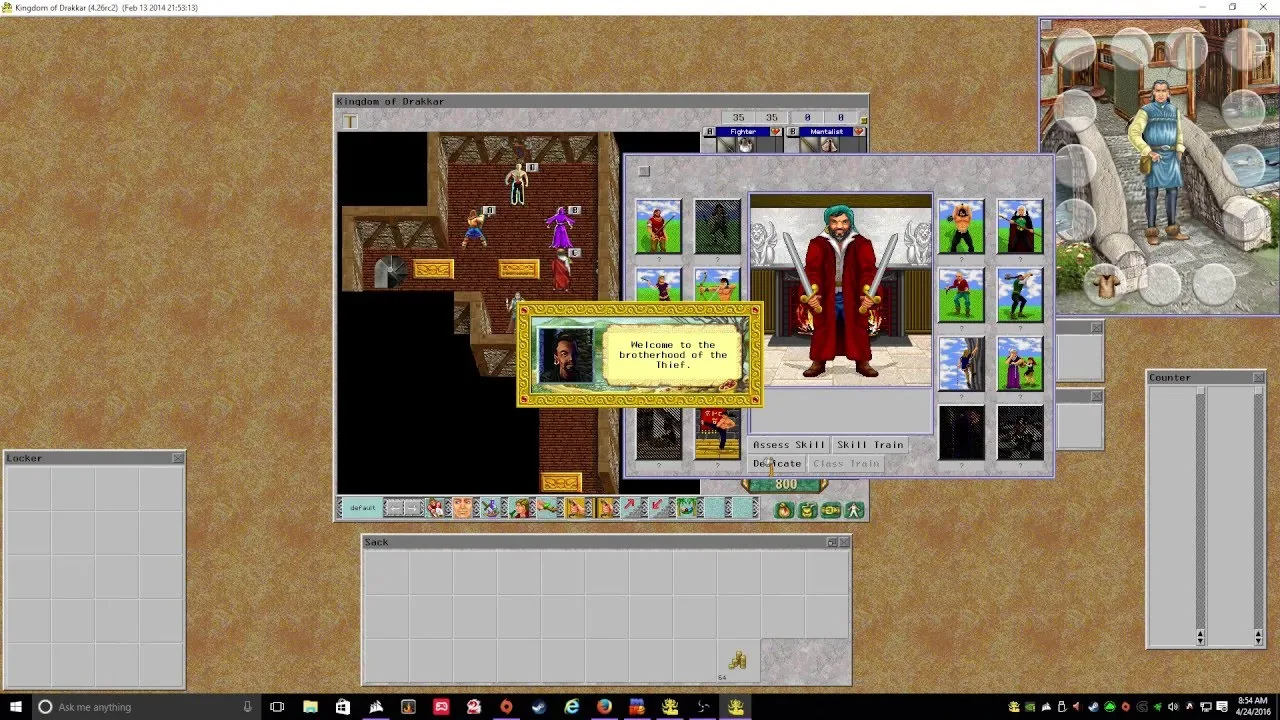
Task: Open Firefox from the taskbar
Action: (x=604, y=707)
